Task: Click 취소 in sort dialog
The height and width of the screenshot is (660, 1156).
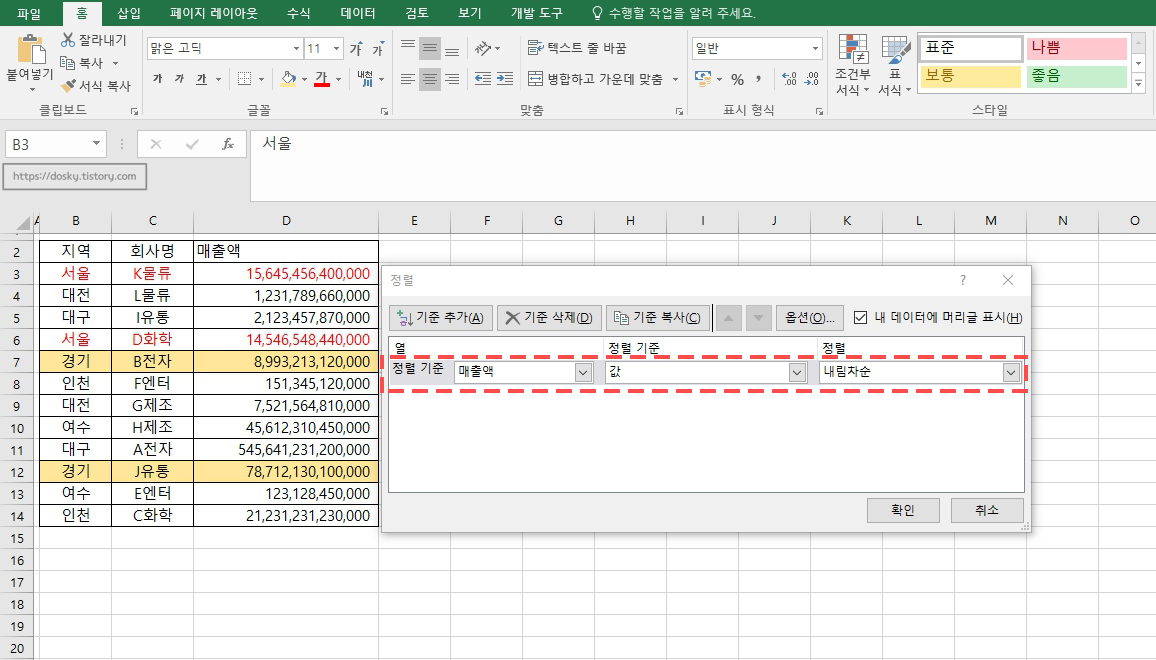Action: pos(987,510)
